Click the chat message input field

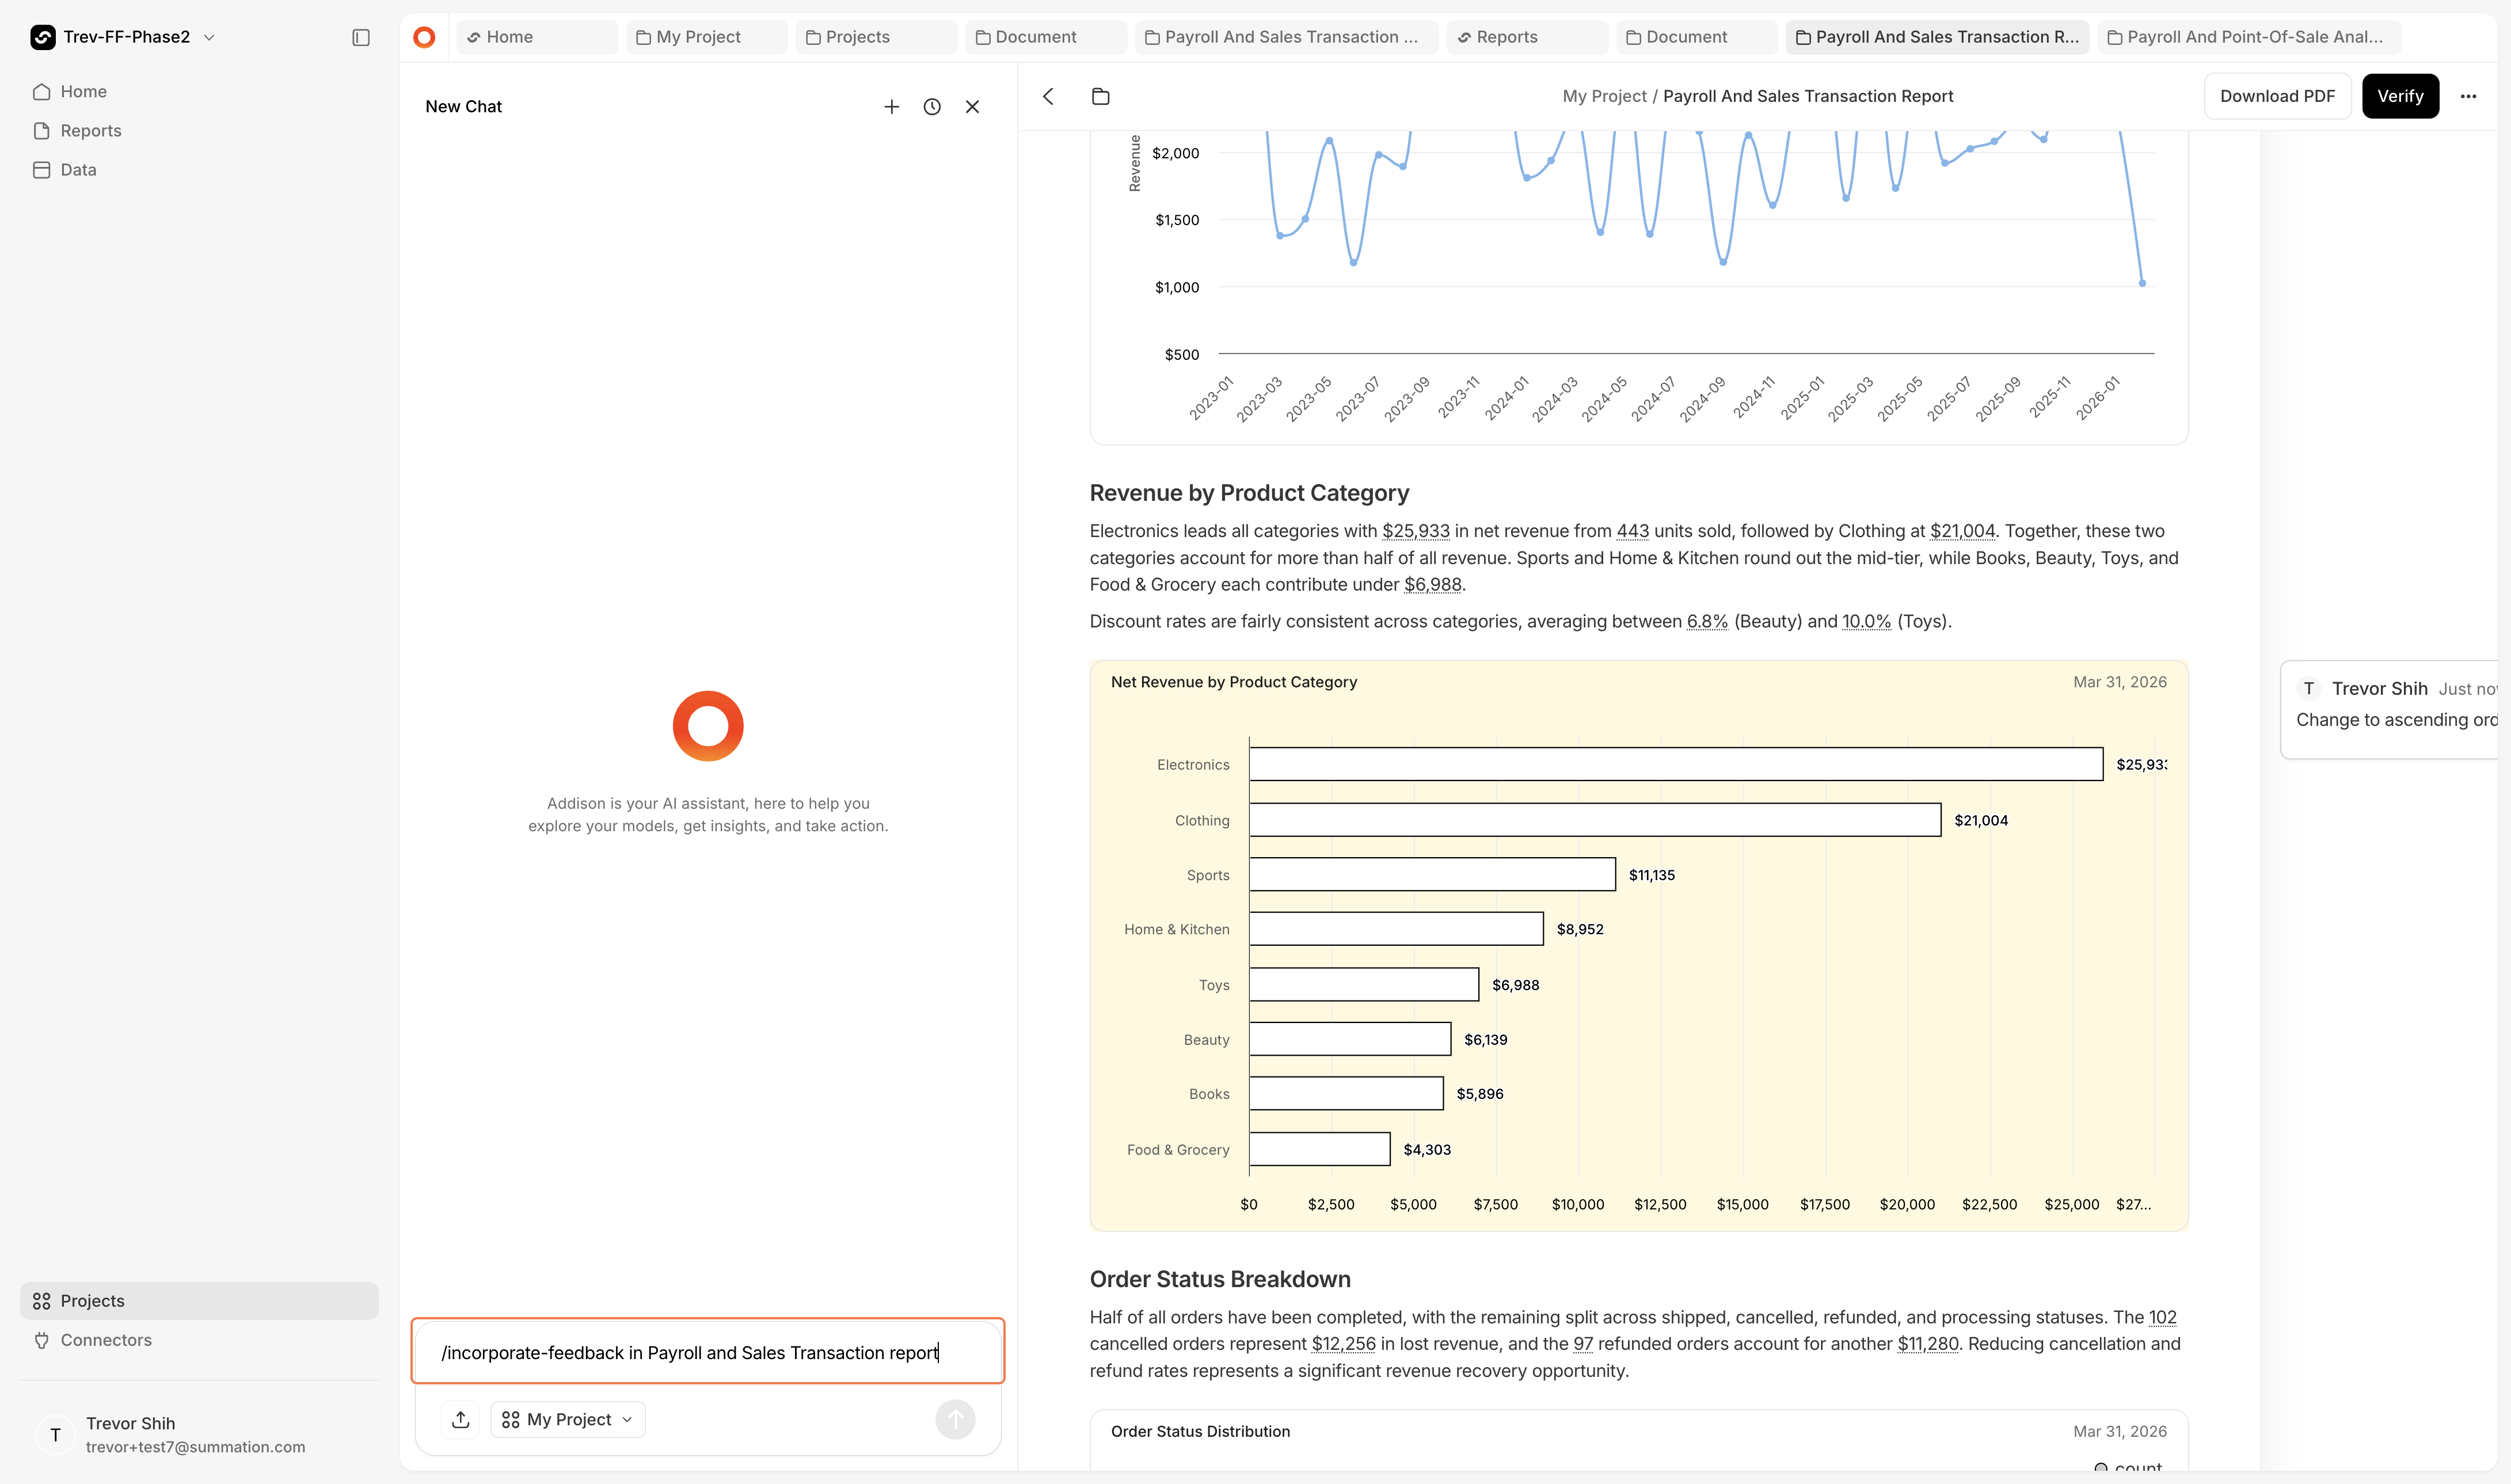click(x=707, y=1352)
